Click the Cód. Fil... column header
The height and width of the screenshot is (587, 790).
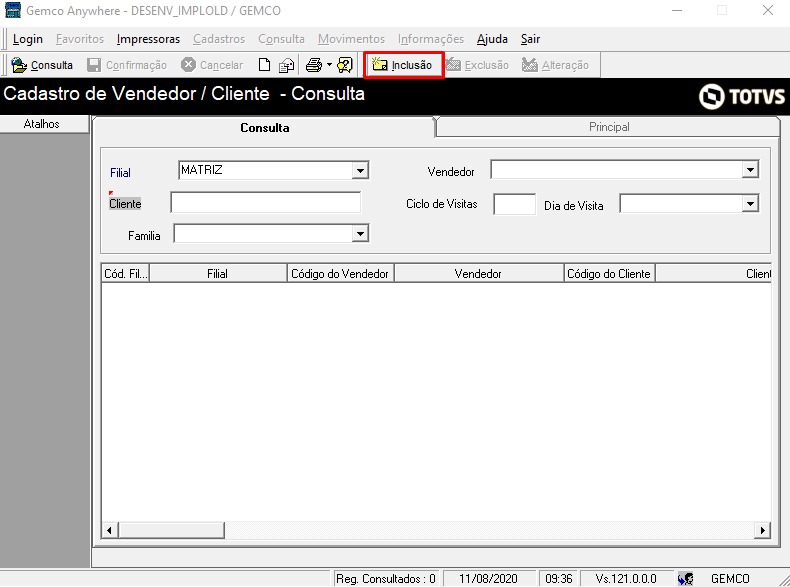(125, 274)
